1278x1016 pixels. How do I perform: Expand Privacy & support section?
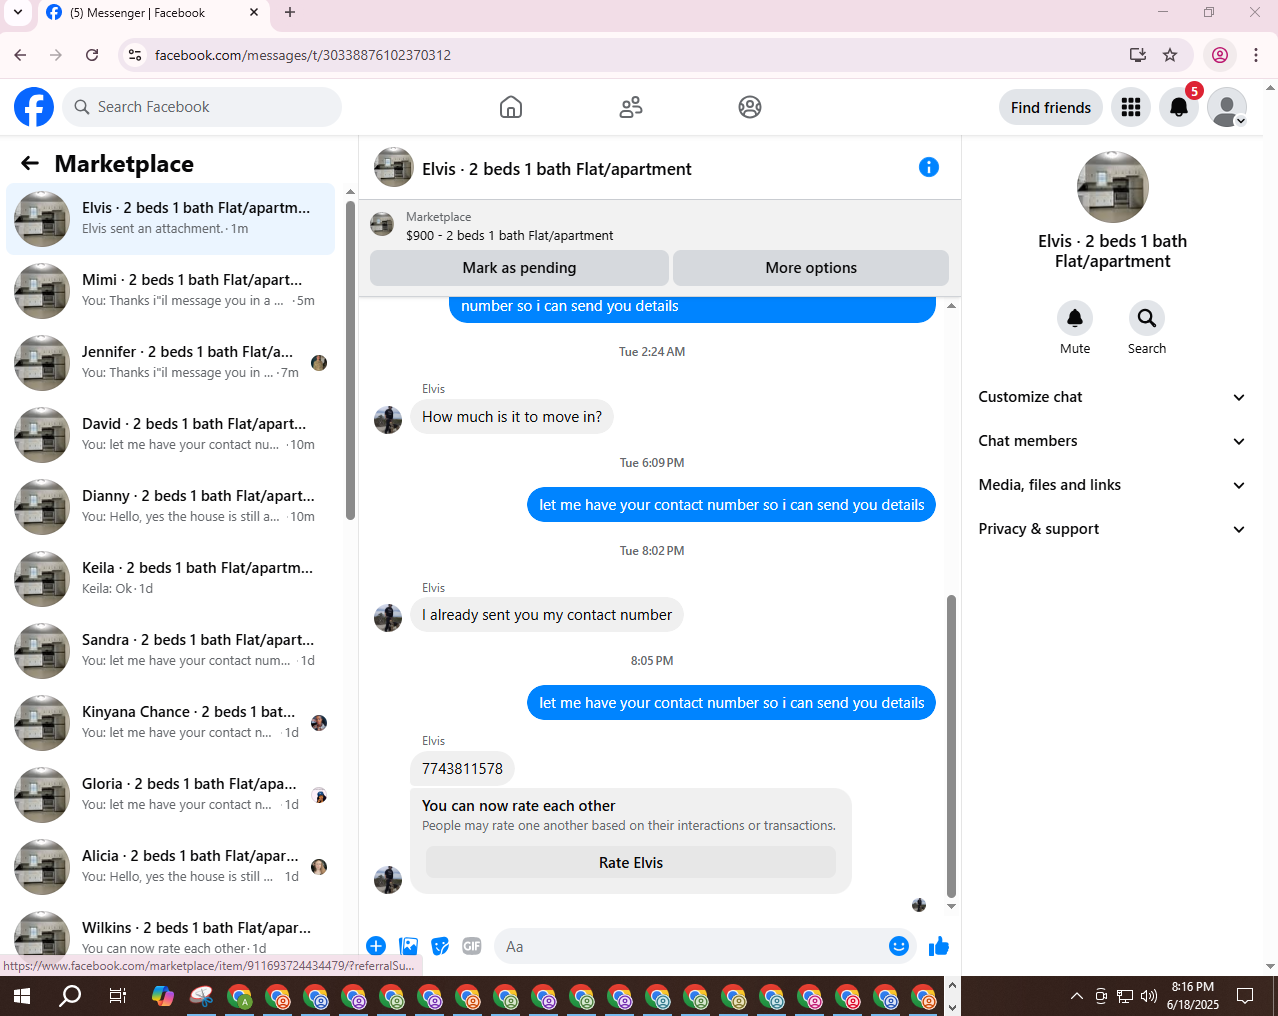[x=1112, y=529]
